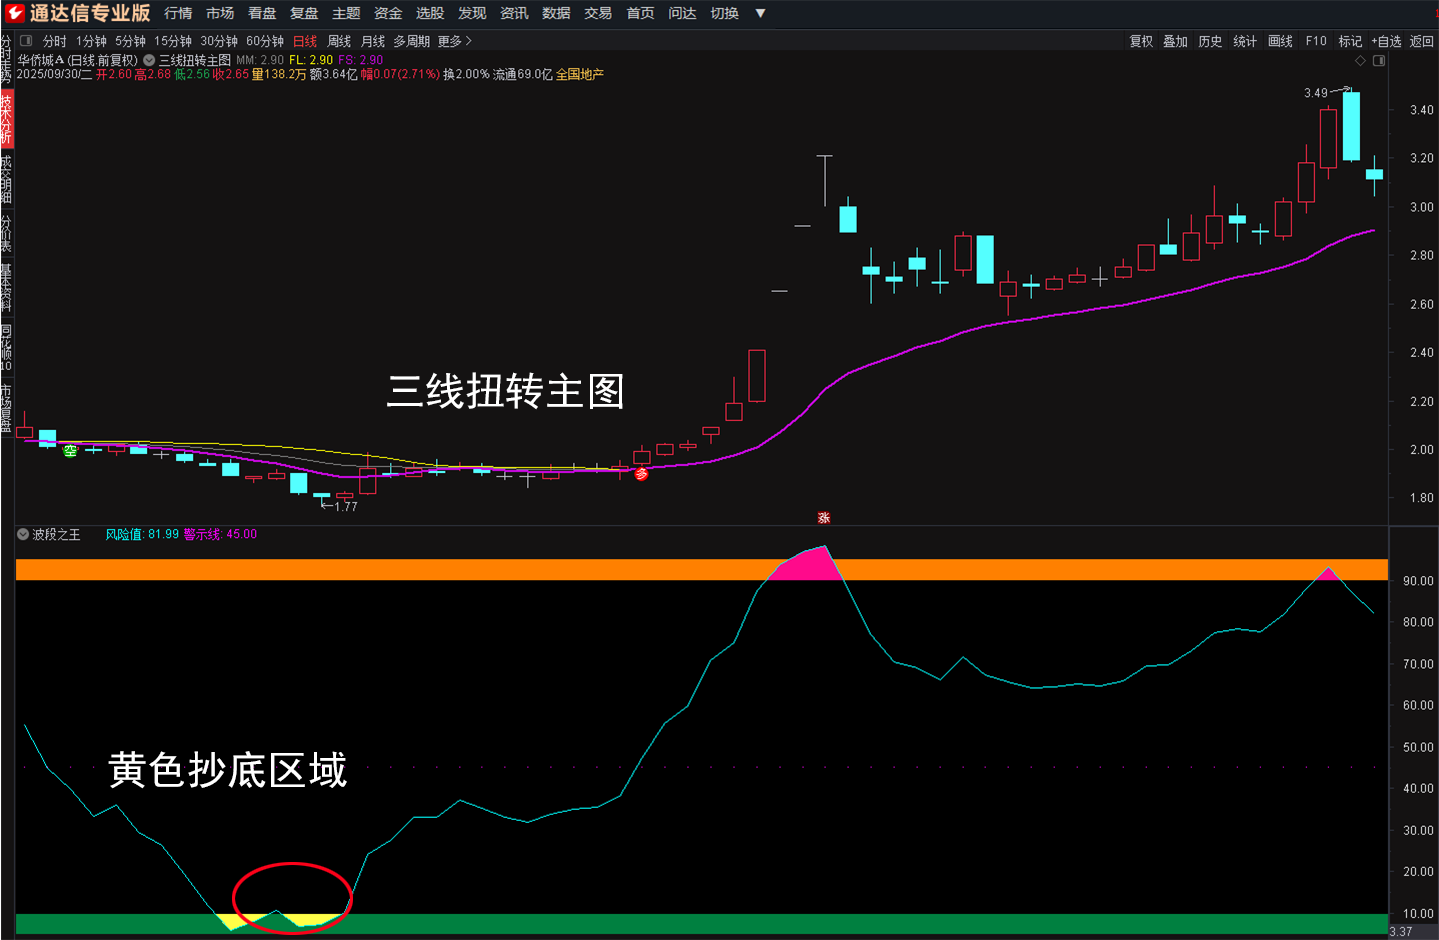Click the +自选 button

[x=1386, y=41]
